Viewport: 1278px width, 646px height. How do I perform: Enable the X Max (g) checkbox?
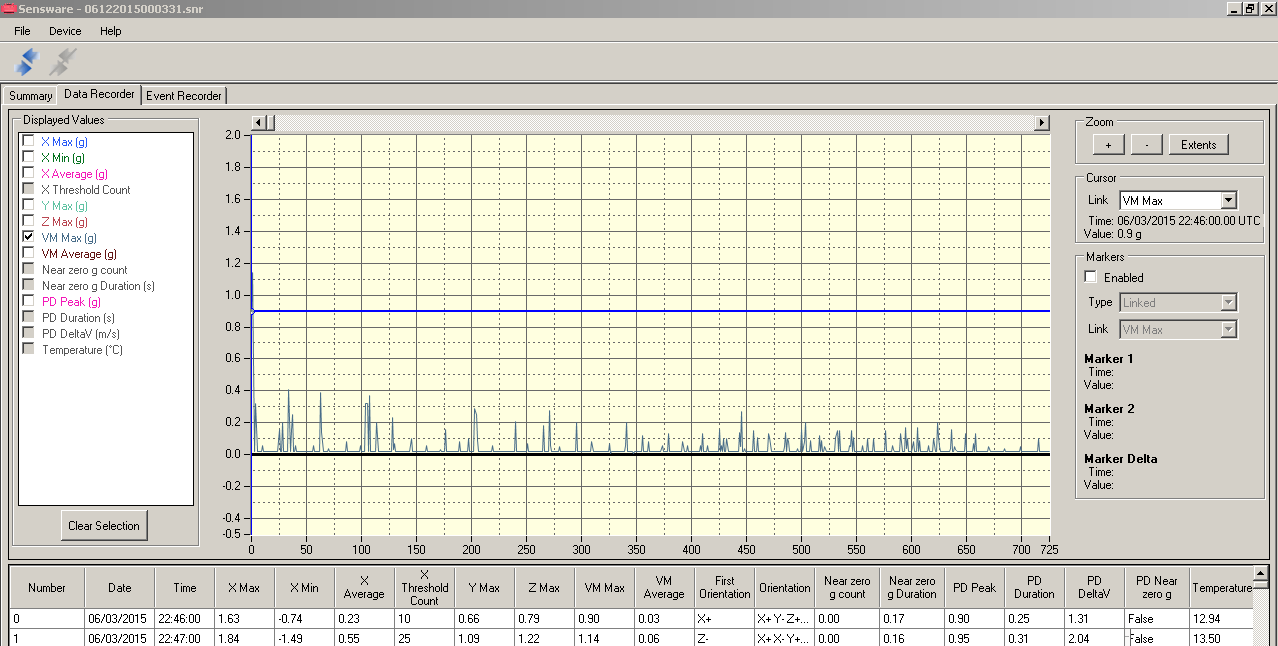pyautogui.click(x=29, y=141)
